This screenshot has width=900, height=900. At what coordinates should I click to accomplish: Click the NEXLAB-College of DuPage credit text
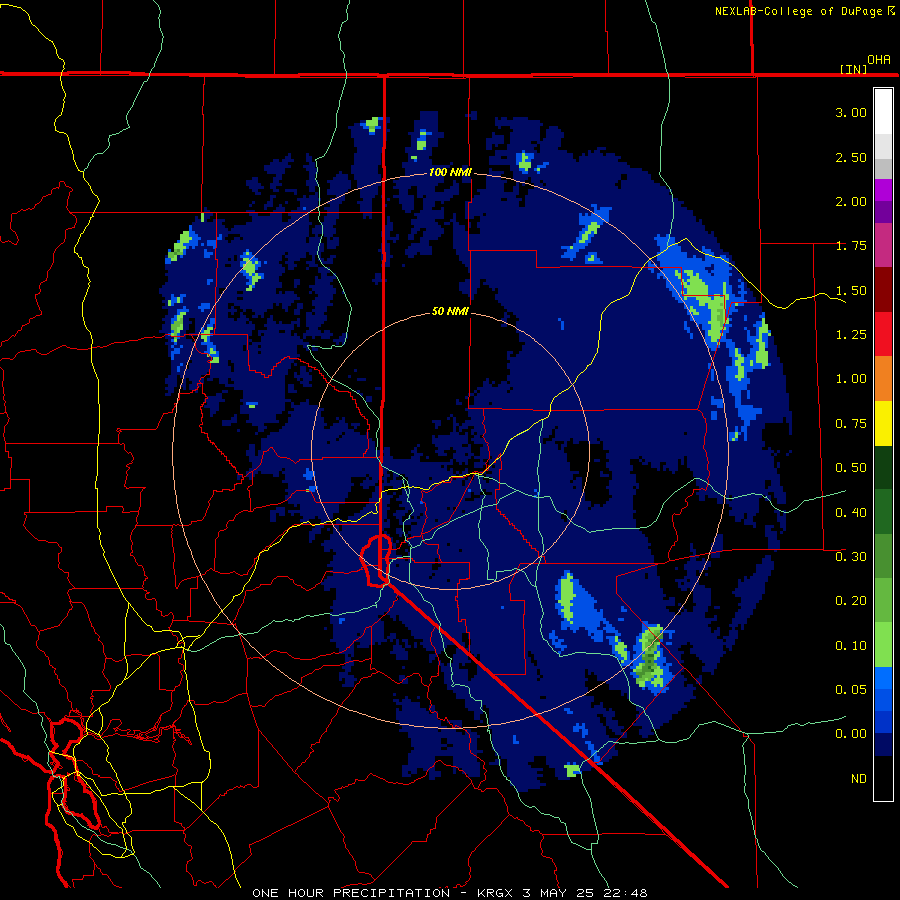coord(804,11)
